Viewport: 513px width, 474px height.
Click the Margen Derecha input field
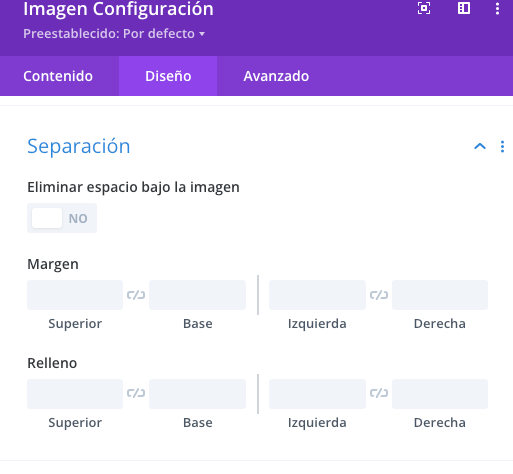tap(440, 295)
